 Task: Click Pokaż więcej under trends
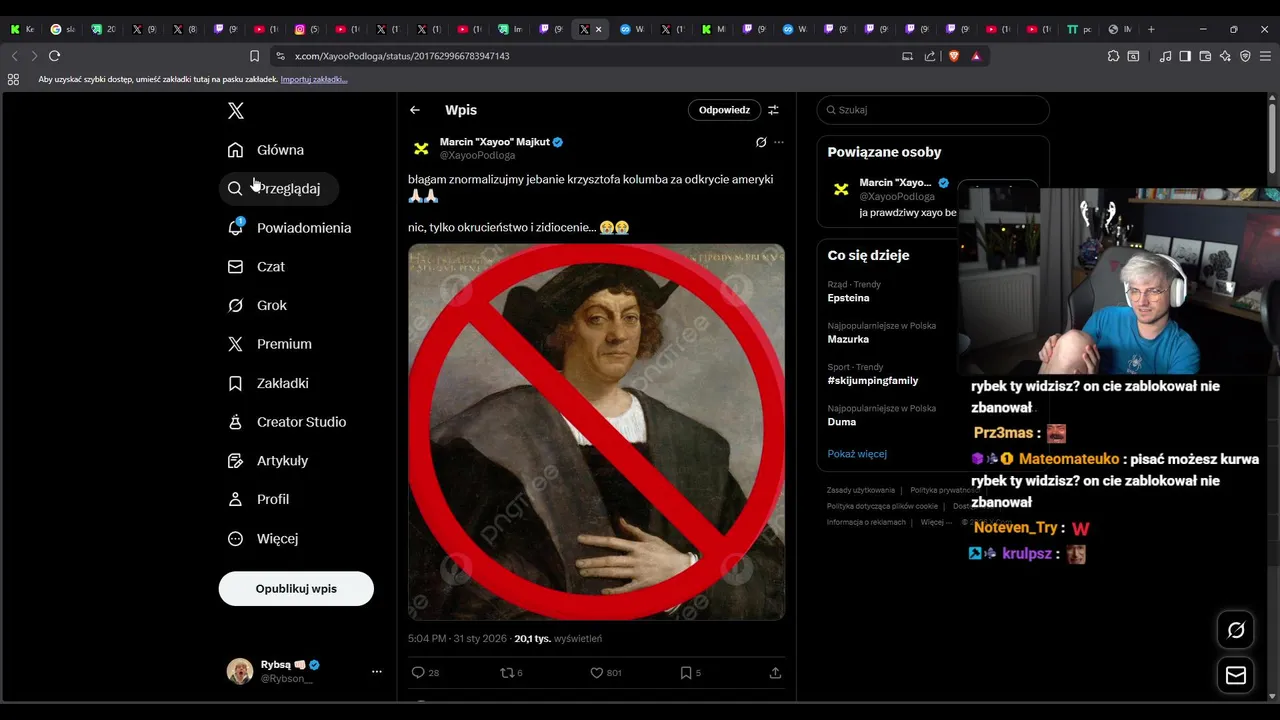857,454
